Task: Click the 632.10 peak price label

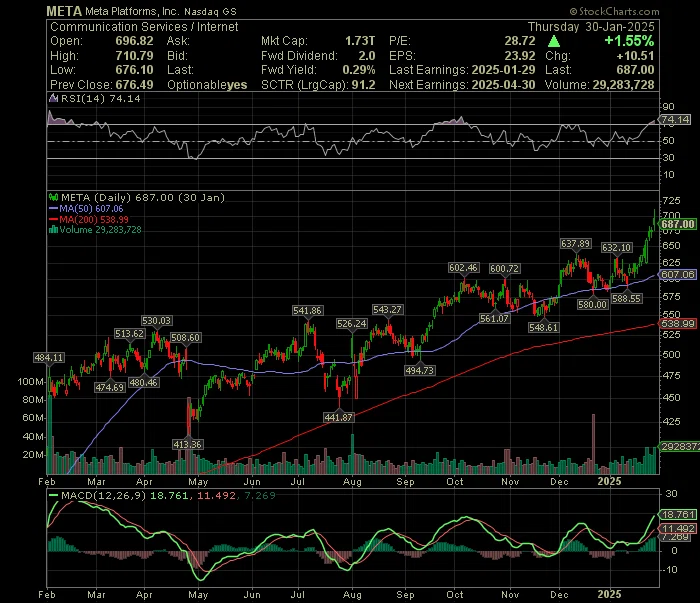Action: click(x=617, y=248)
